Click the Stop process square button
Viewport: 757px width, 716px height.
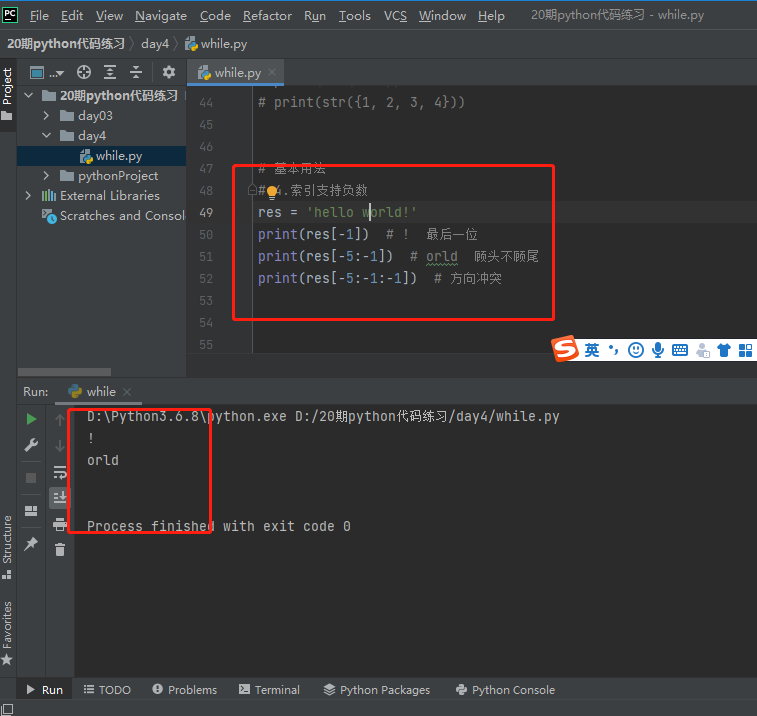[31, 478]
